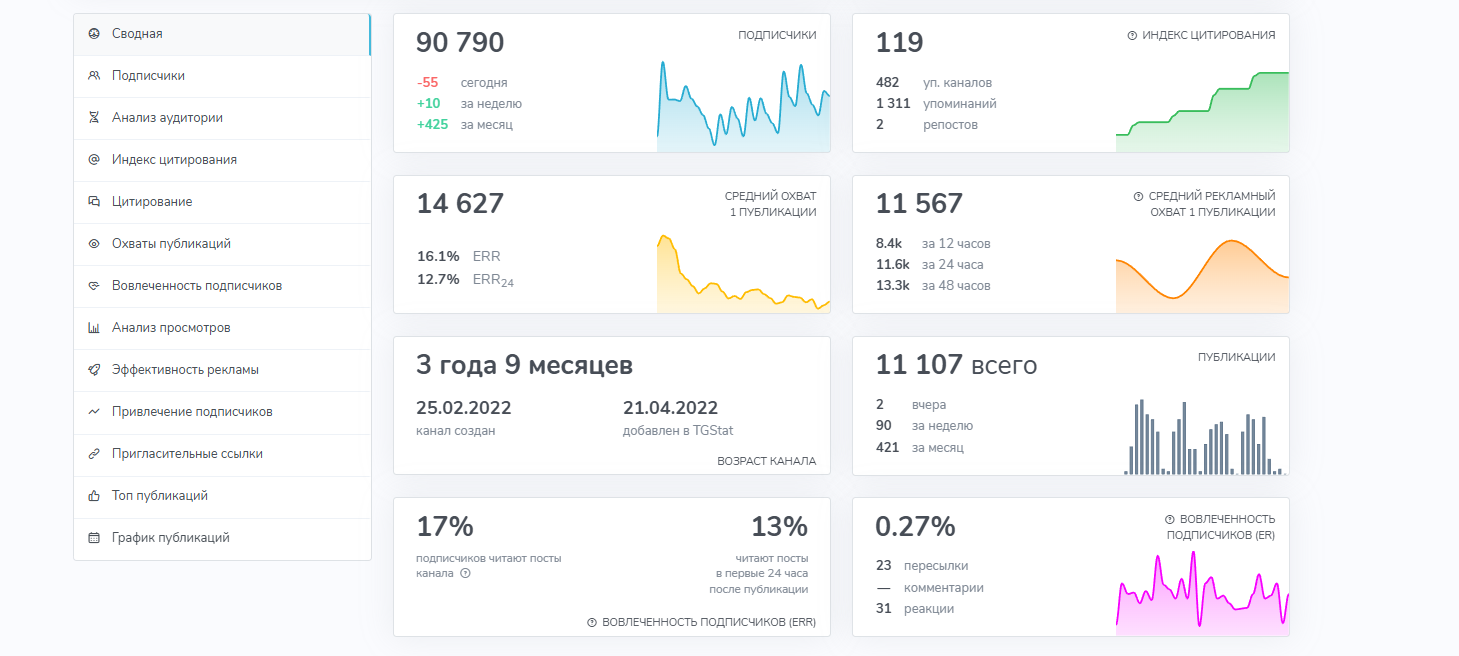Click the График публикаций calendar icon
Image resolution: width=1459 pixels, height=656 pixels.
(94, 538)
